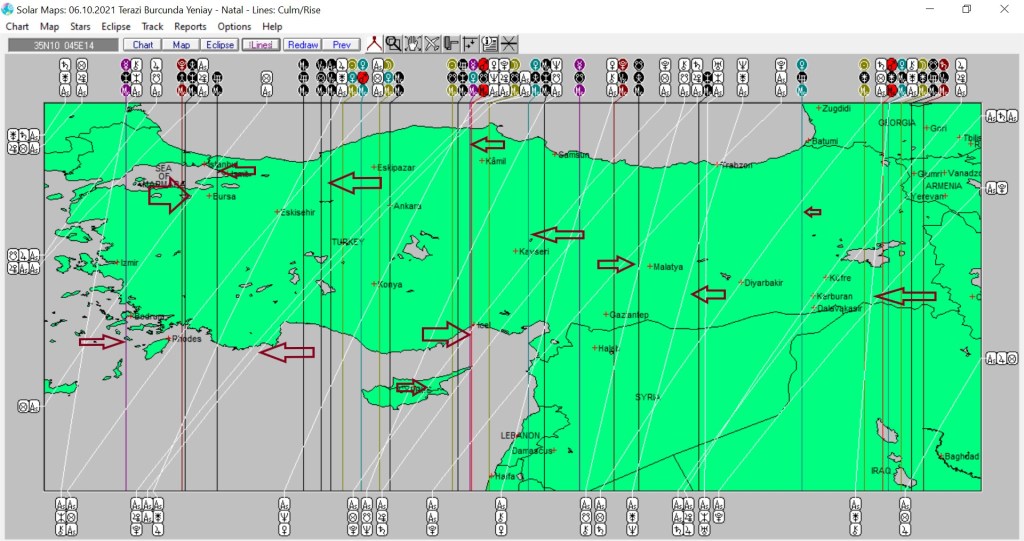Activate the magnifier zoom tool
Viewport: 1024px width, 541px height.
click(x=394, y=44)
